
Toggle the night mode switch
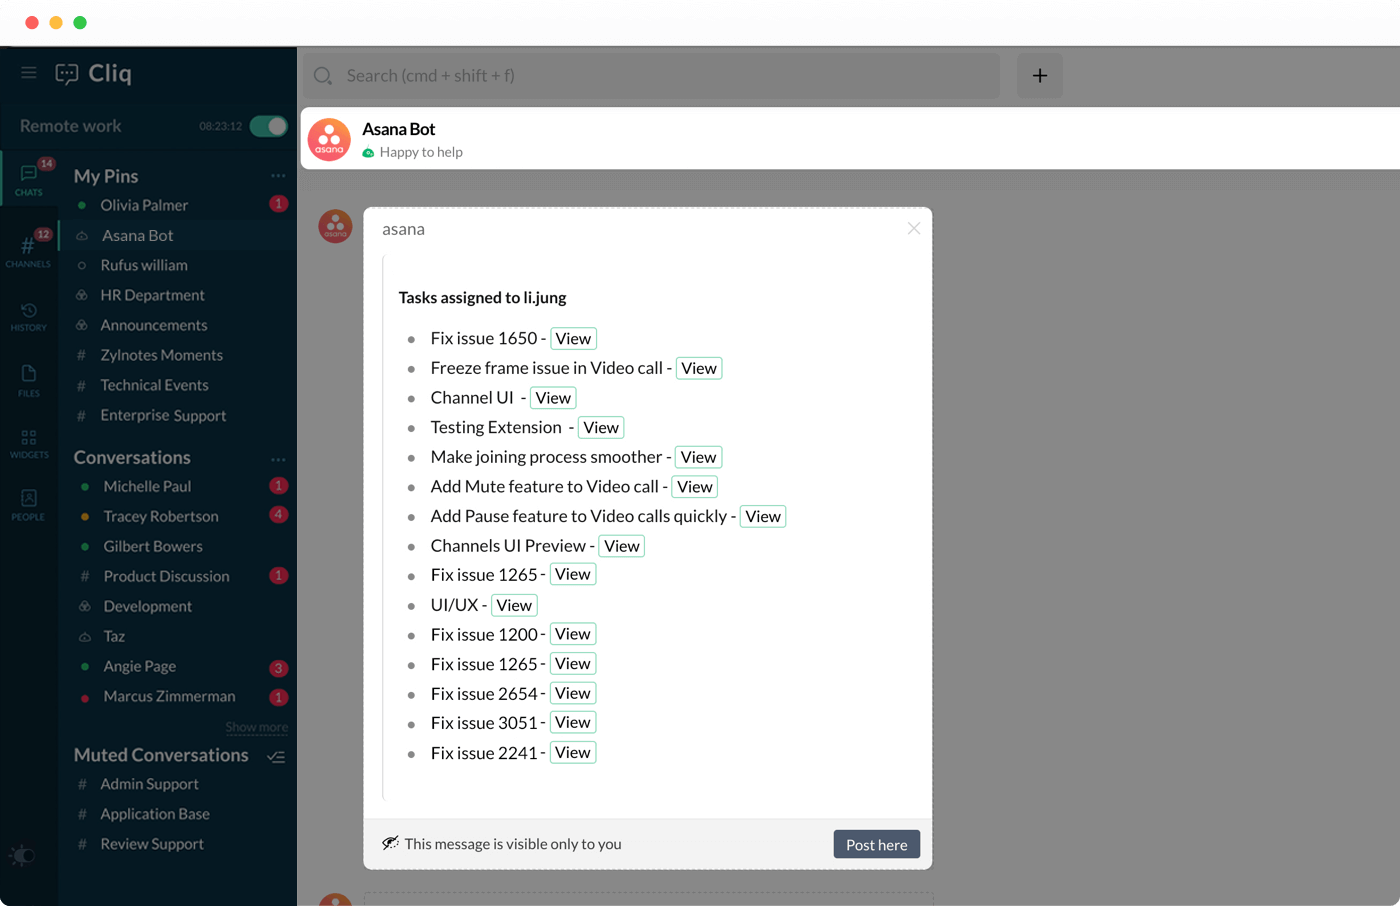click(x=22, y=855)
